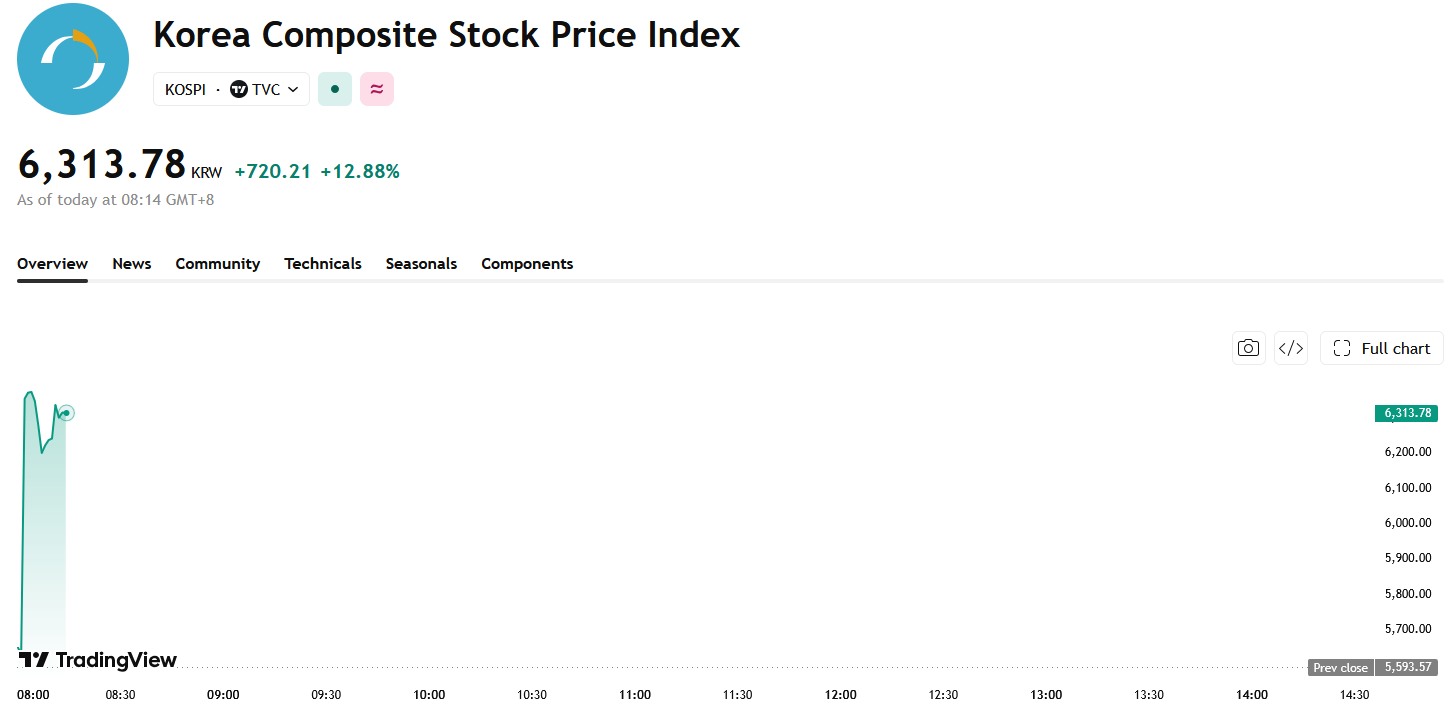Select the Technicals tab
Image resolution: width=1450 pixels, height=711 pixels.
(323, 264)
